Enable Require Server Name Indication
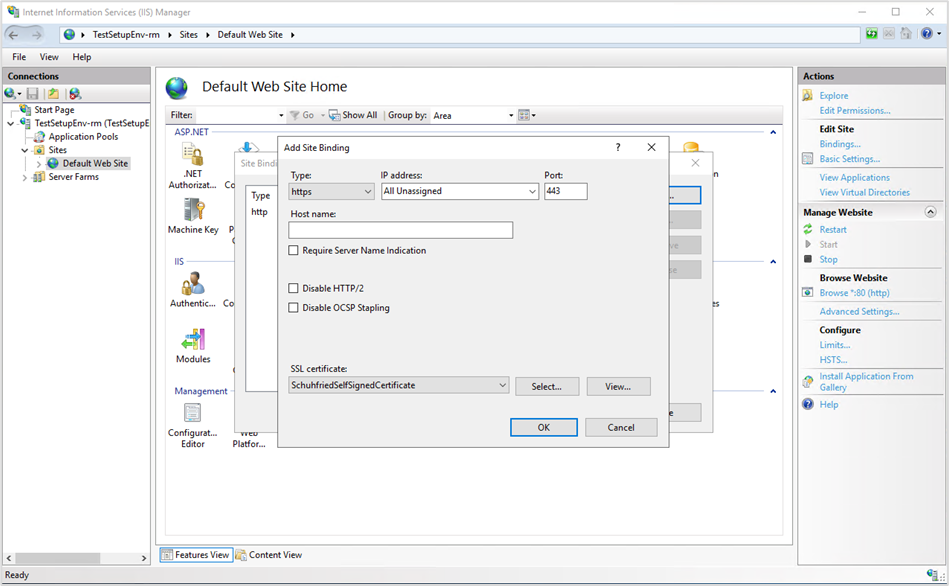 pos(294,251)
